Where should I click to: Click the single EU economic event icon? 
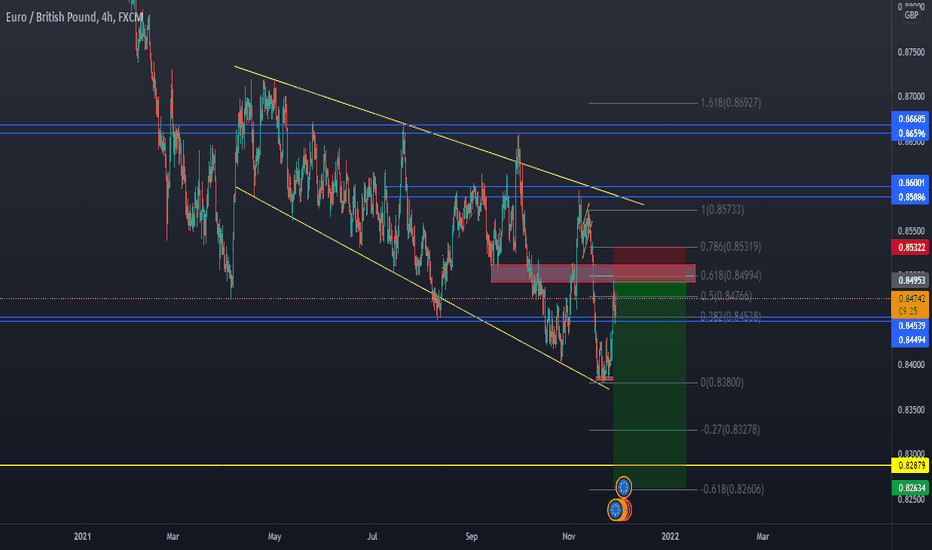coord(624,488)
